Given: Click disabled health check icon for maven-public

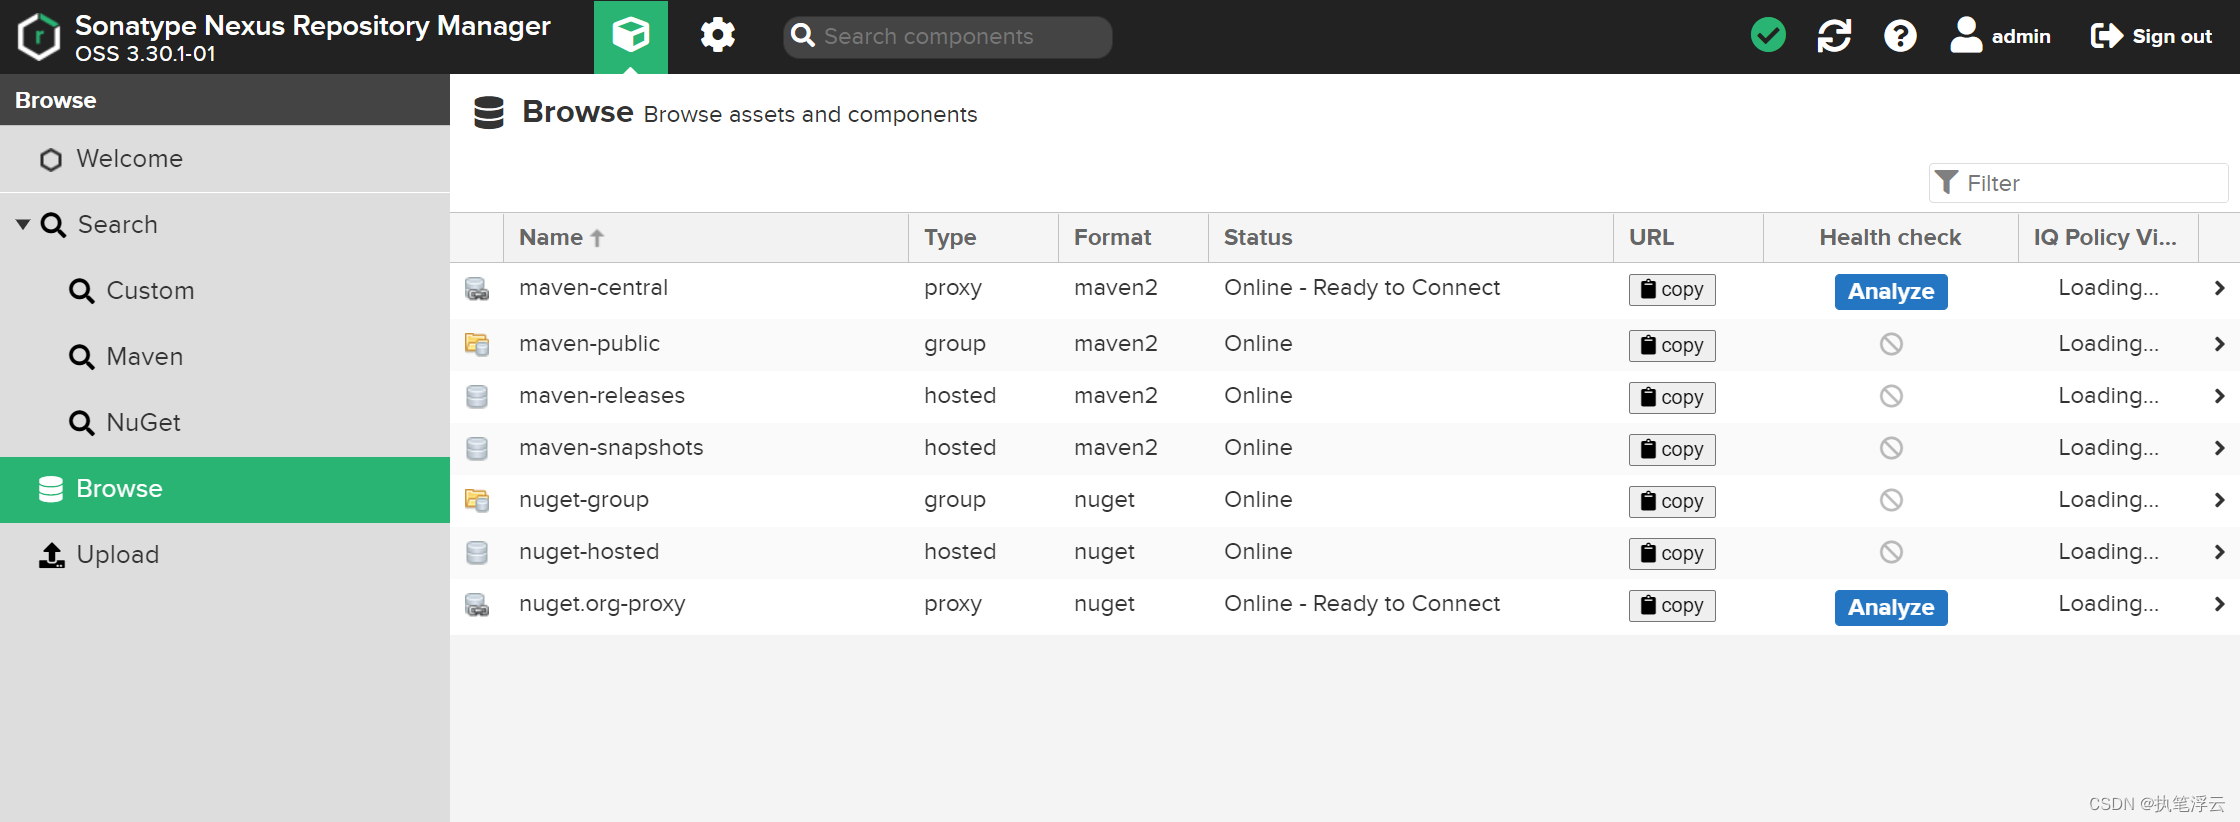Looking at the screenshot, I should (1891, 344).
